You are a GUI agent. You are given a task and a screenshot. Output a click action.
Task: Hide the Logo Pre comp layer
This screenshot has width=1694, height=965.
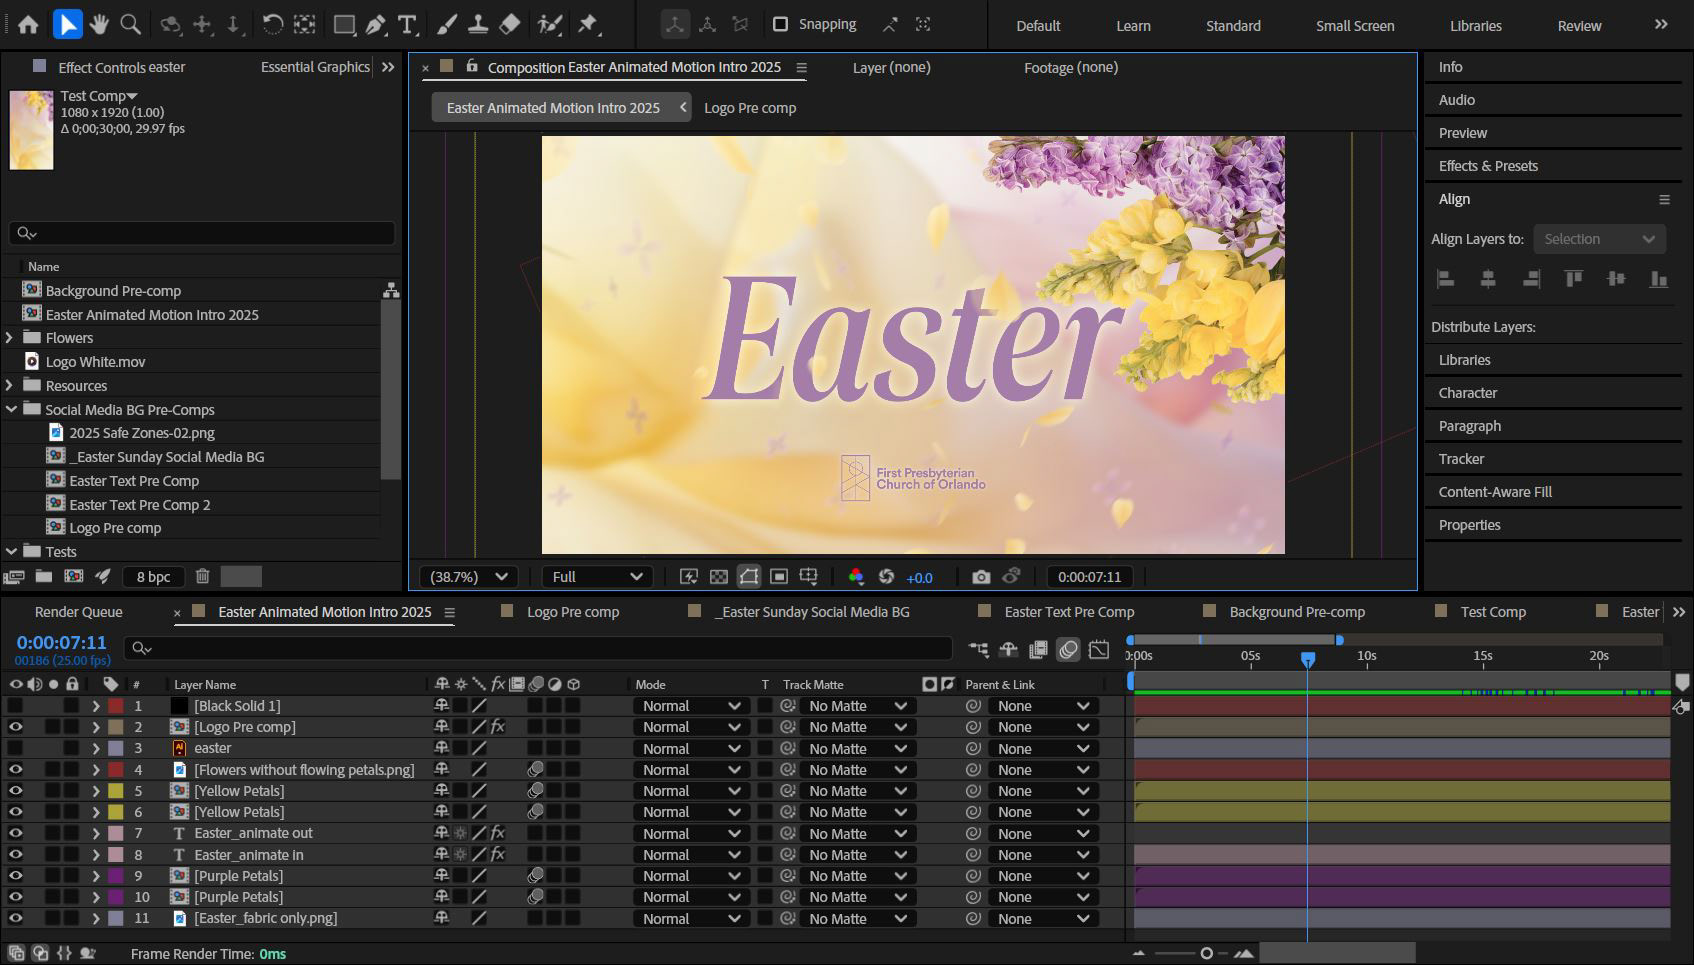(16, 727)
